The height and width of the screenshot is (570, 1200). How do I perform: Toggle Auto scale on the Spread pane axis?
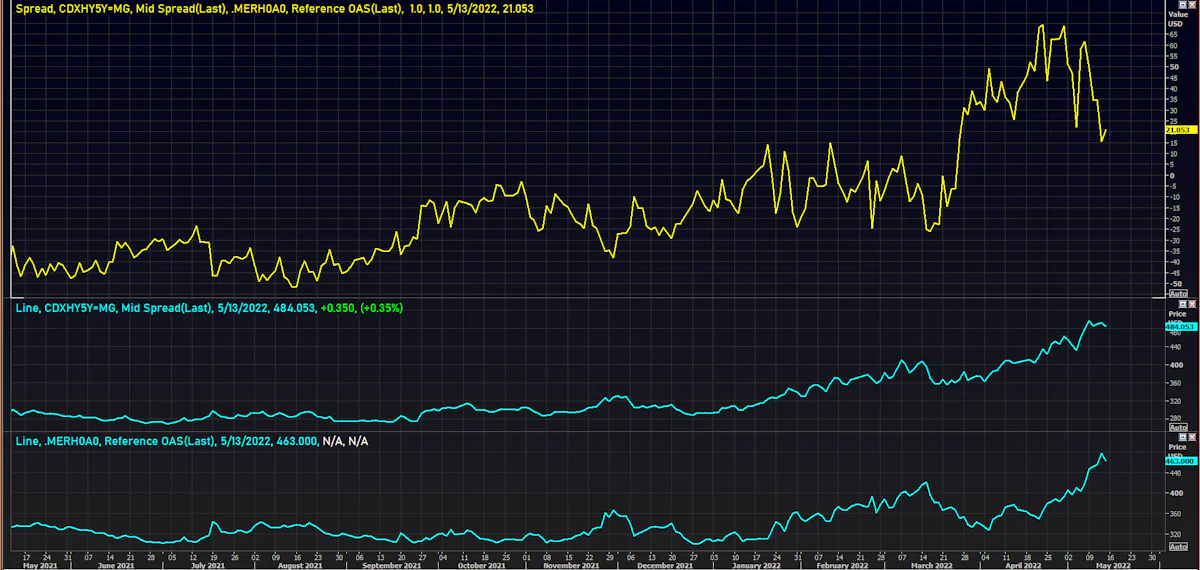click(1178, 293)
